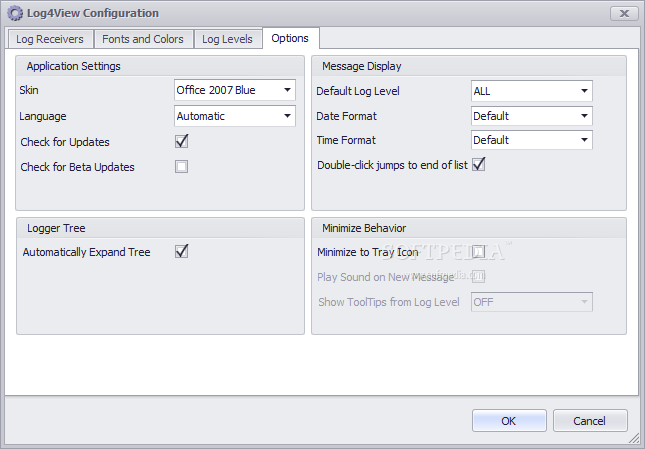645x449 pixels.
Task: Click the dialog resize grip at bottom-right corner
Action: coord(636,440)
